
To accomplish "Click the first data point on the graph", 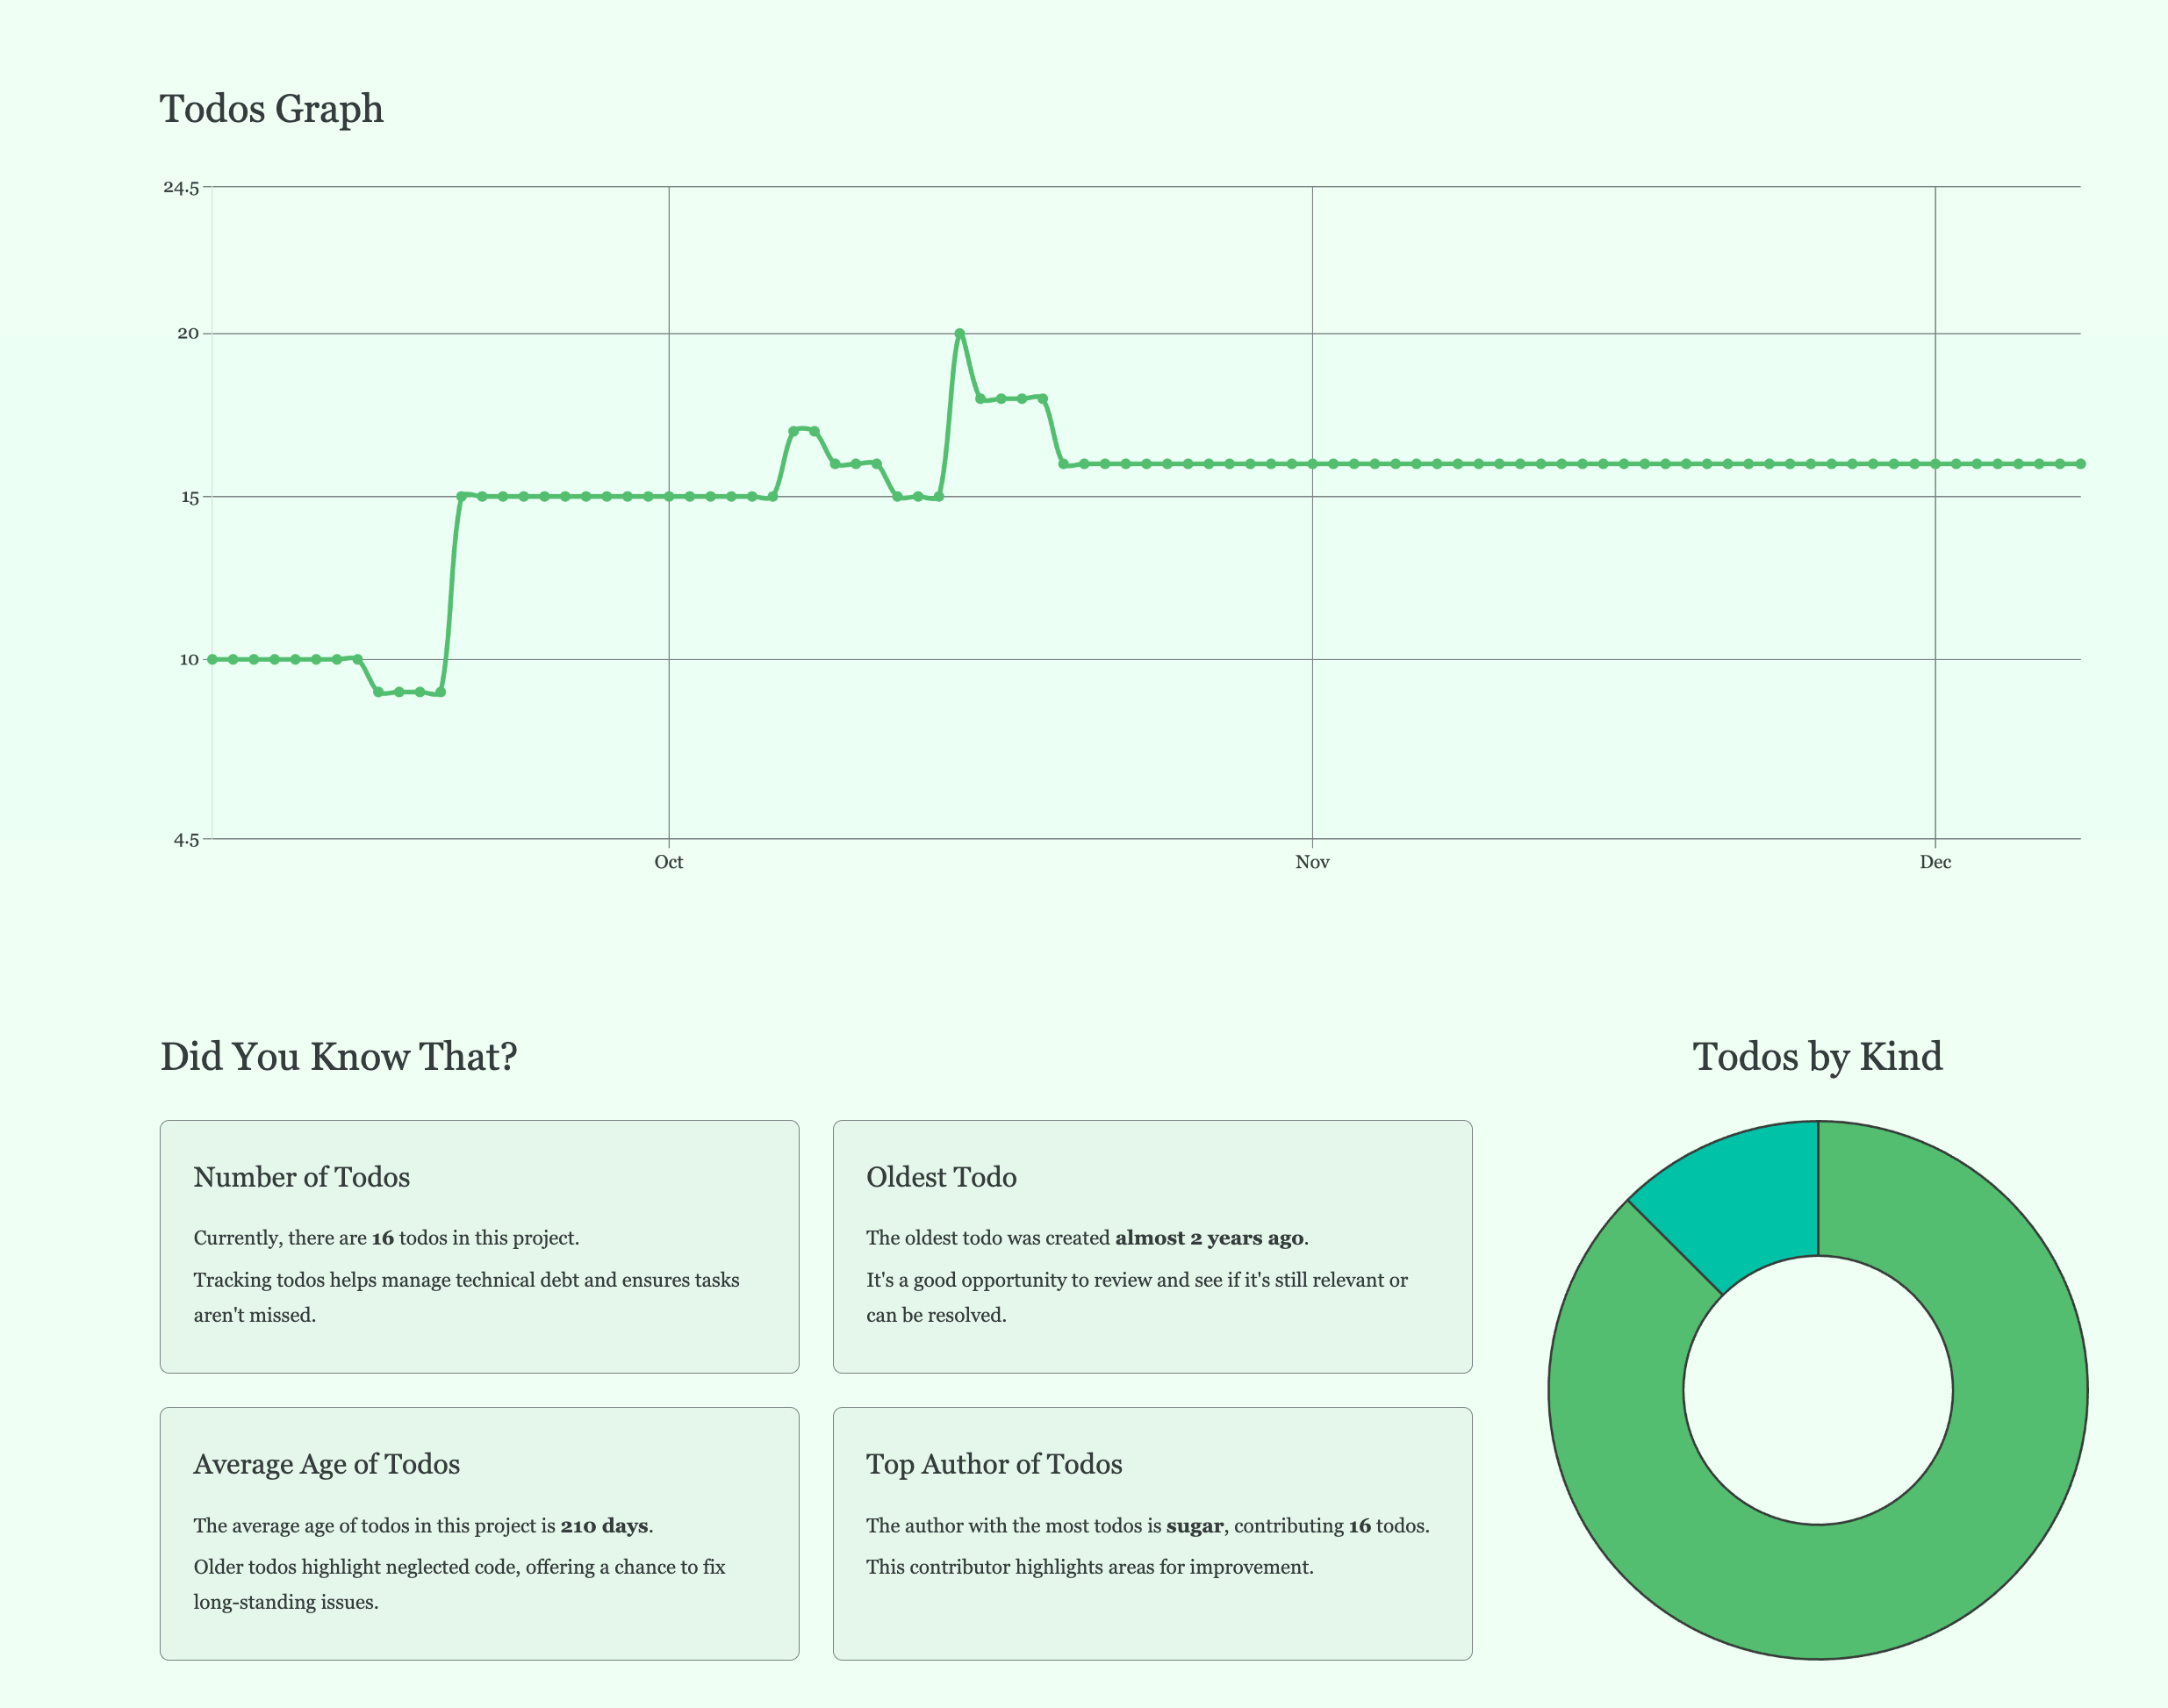I will [212, 659].
